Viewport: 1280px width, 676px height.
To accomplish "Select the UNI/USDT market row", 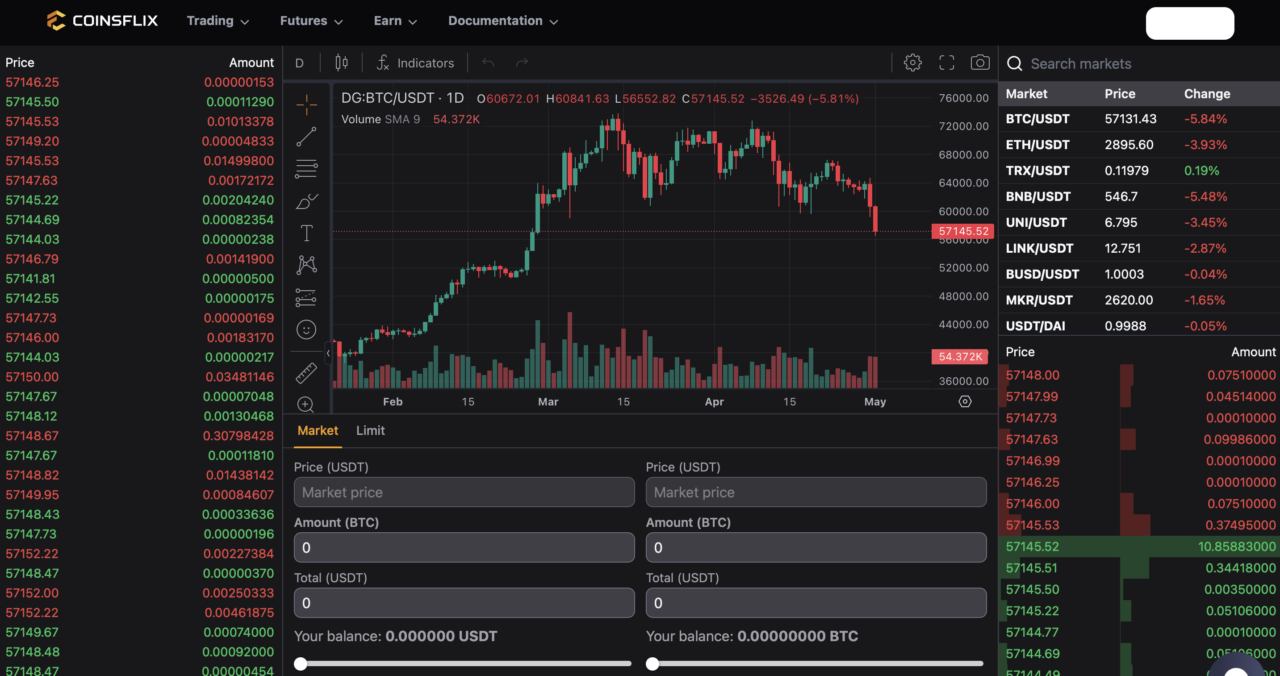I will (x=1139, y=223).
